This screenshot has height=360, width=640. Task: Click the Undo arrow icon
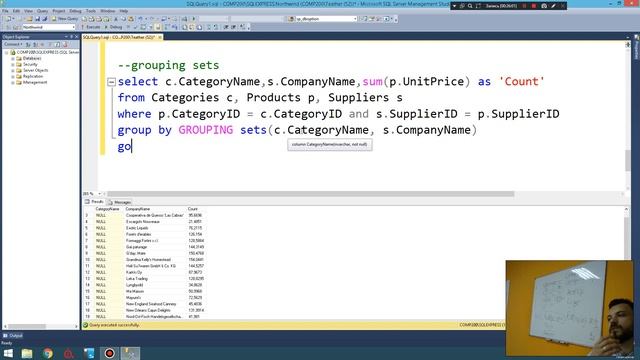[x=140, y=19]
